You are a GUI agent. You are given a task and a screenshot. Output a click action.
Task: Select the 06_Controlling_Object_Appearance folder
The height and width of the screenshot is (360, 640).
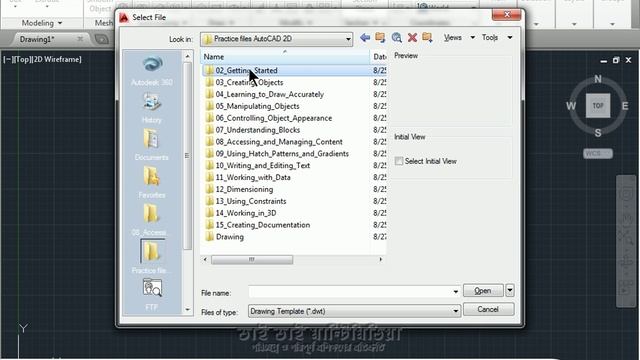click(x=273, y=118)
